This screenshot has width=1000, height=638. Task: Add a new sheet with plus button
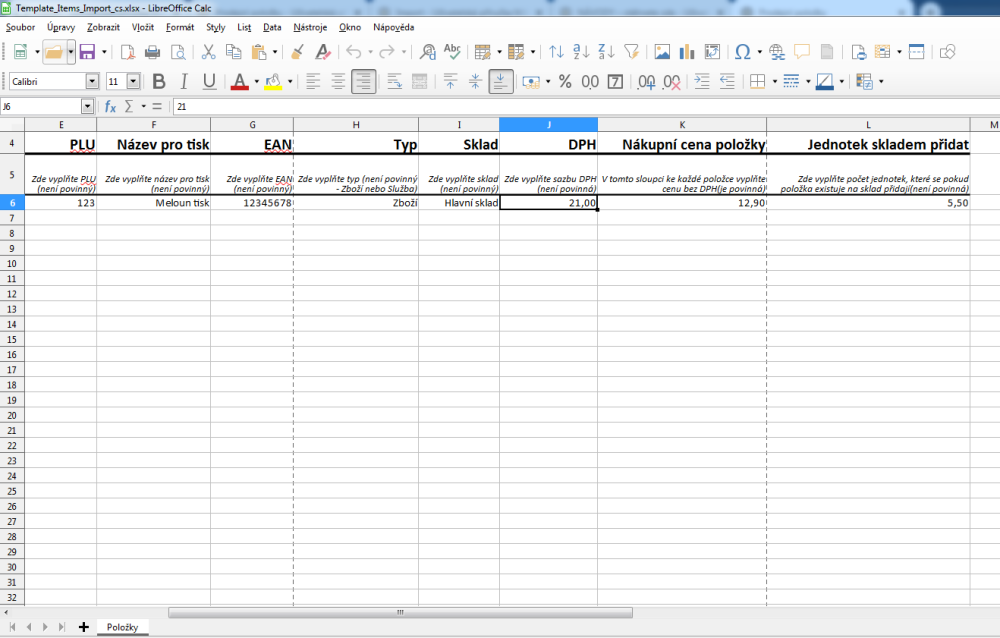84,627
